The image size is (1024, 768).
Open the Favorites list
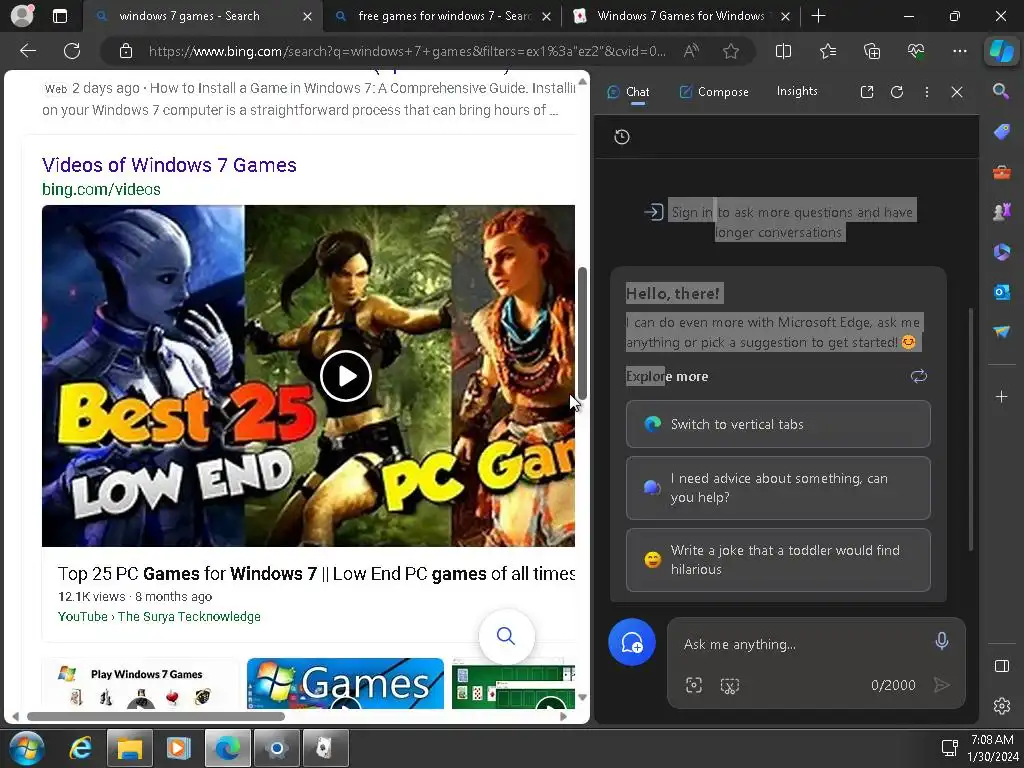pos(827,51)
